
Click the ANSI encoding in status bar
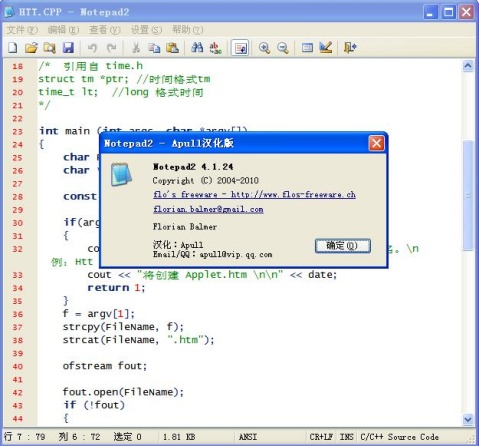point(248,437)
